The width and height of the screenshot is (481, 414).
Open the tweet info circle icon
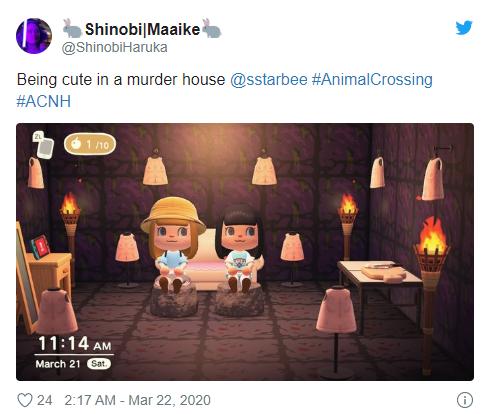click(x=465, y=400)
